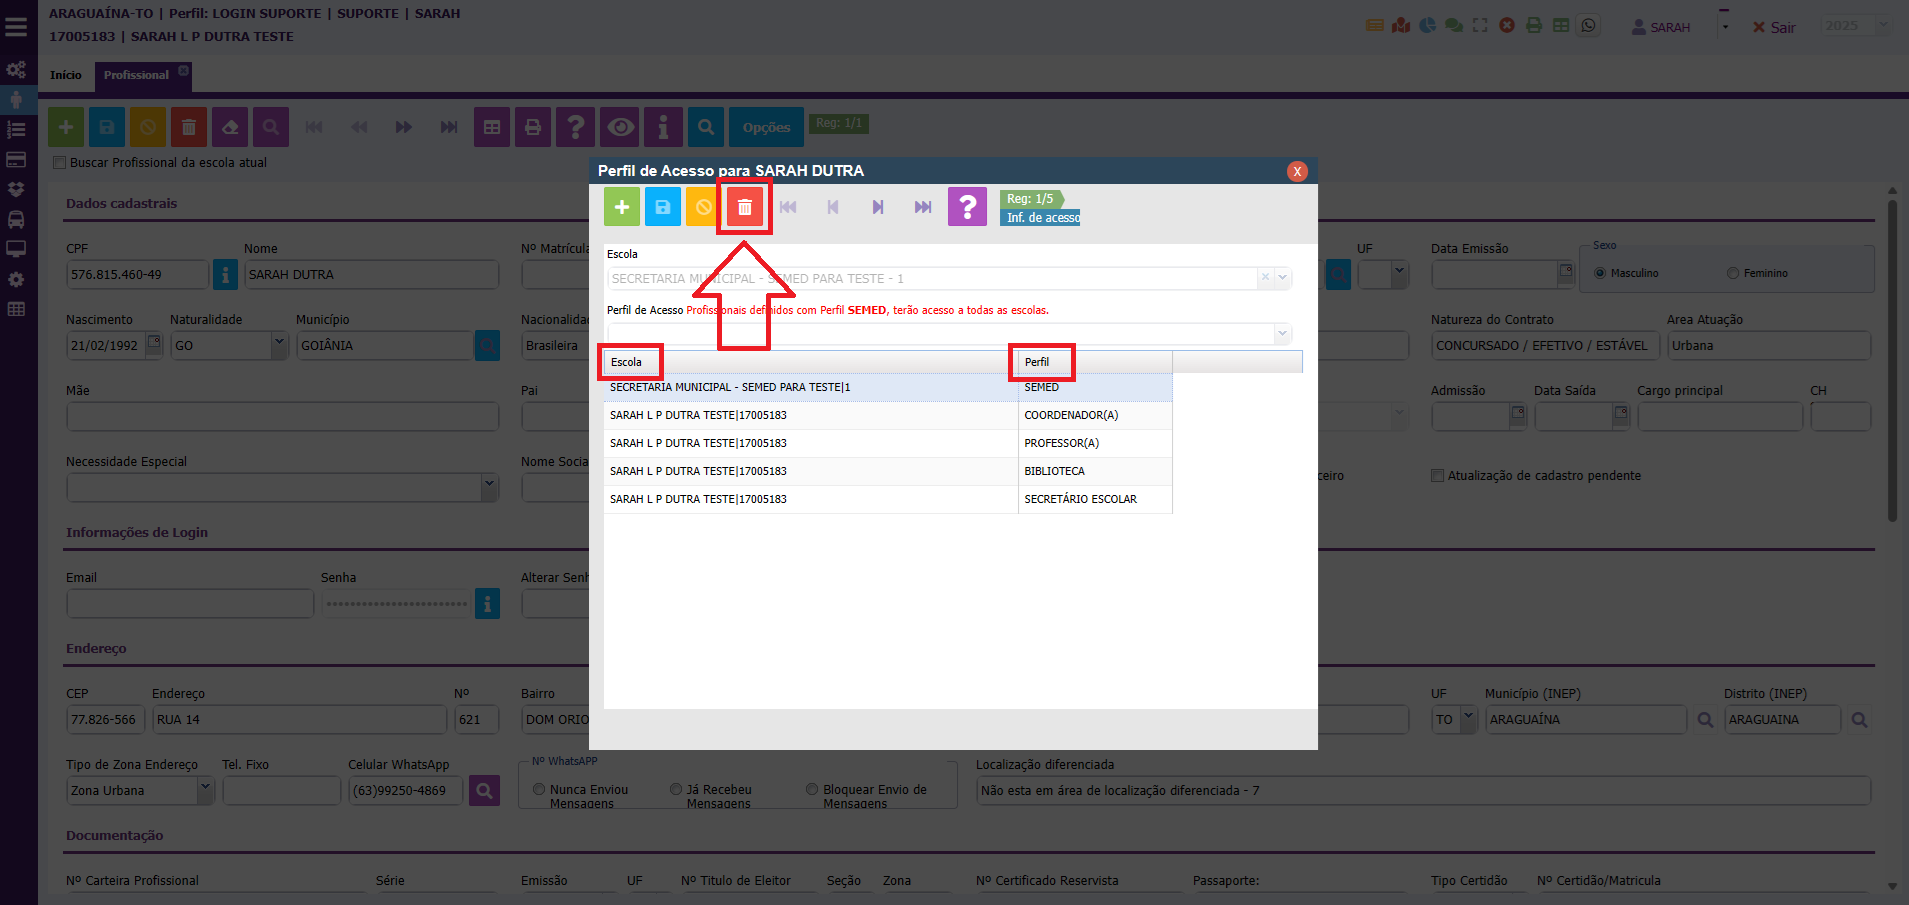The width and height of the screenshot is (1909, 905).
Task: Open the Escola dropdown arrow in dialog
Action: click(x=1283, y=278)
